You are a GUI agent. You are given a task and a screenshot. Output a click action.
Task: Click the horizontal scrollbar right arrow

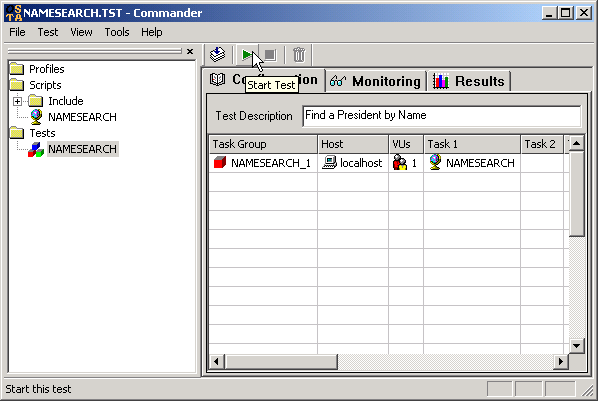click(x=561, y=361)
